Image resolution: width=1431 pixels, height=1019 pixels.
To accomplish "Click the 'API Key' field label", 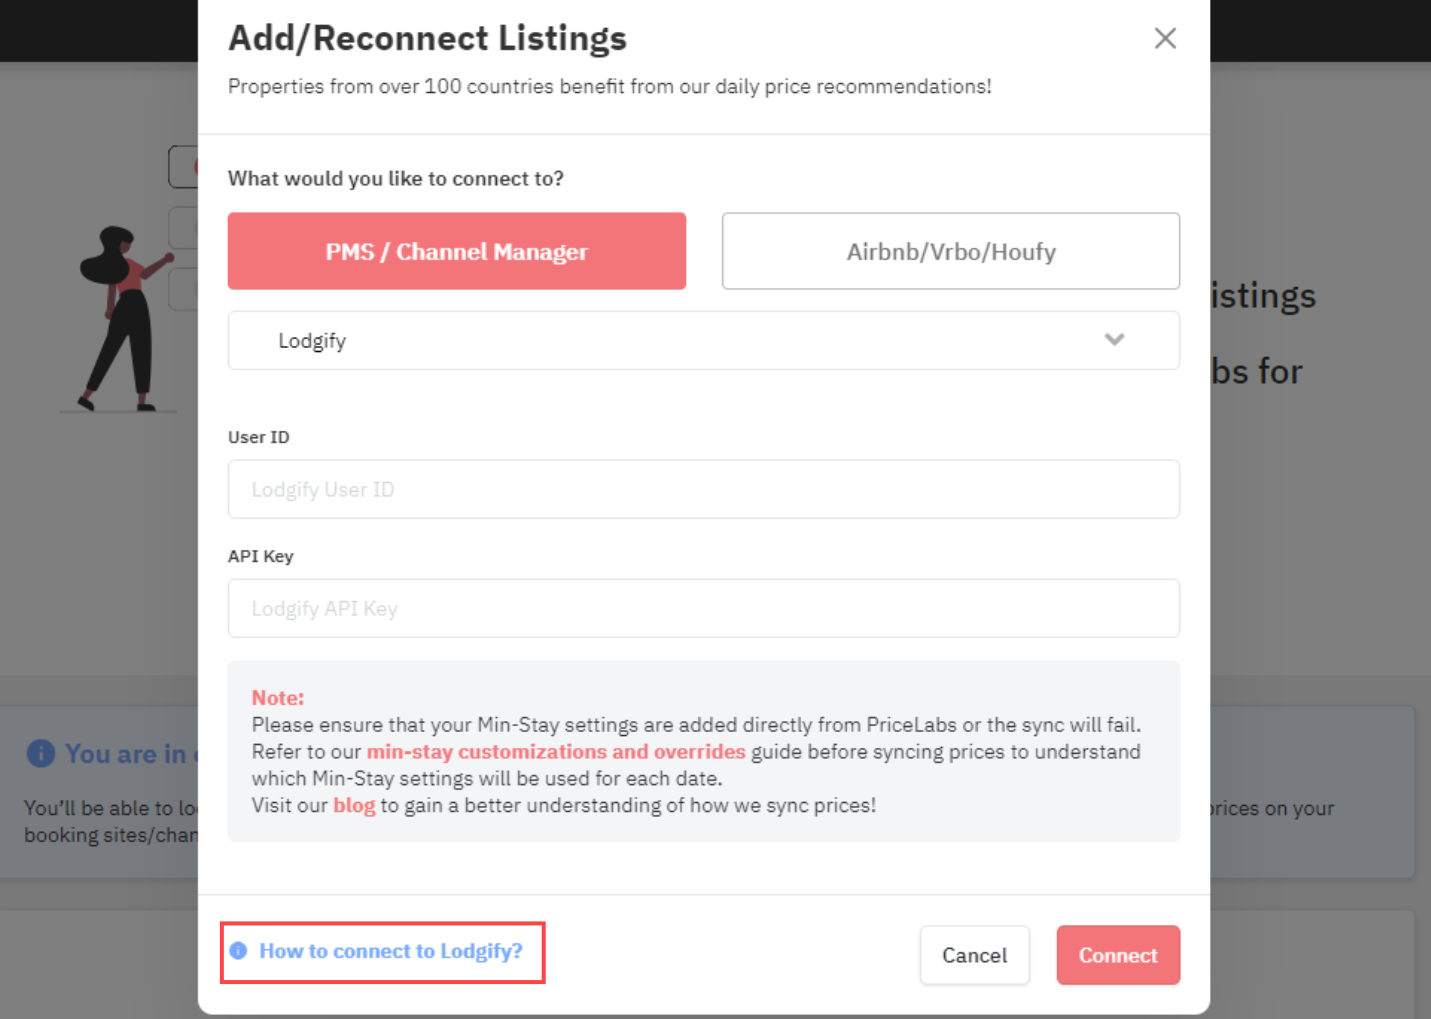I will [x=261, y=556].
